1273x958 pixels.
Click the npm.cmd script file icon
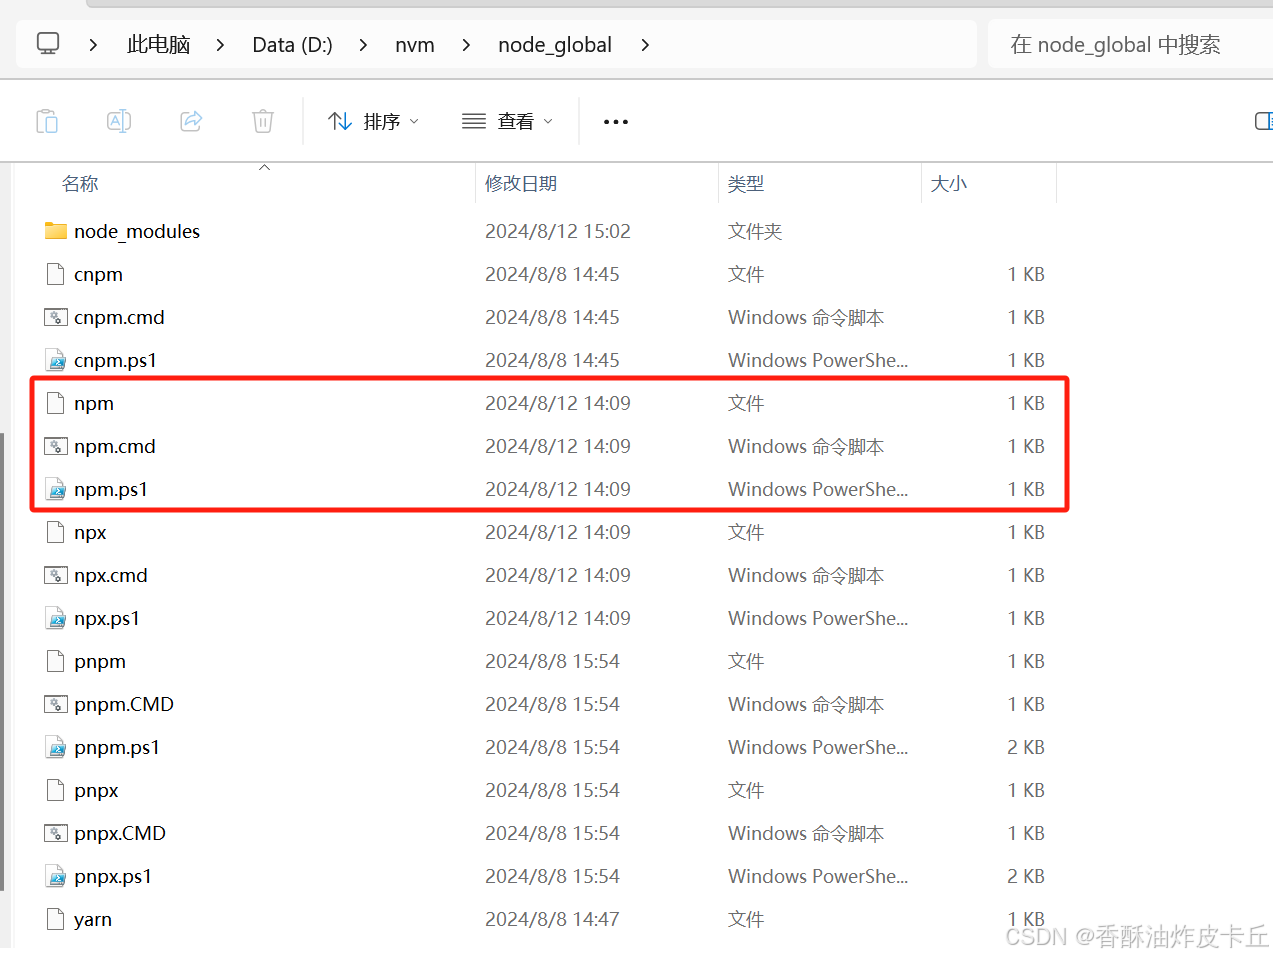pos(56,446)
